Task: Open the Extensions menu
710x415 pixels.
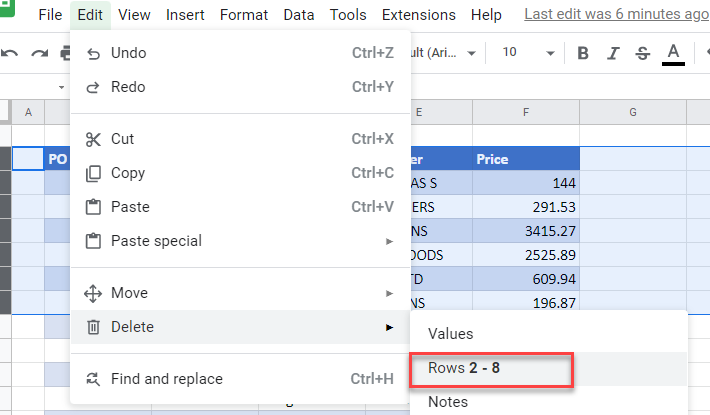Action: click(419, 15)
